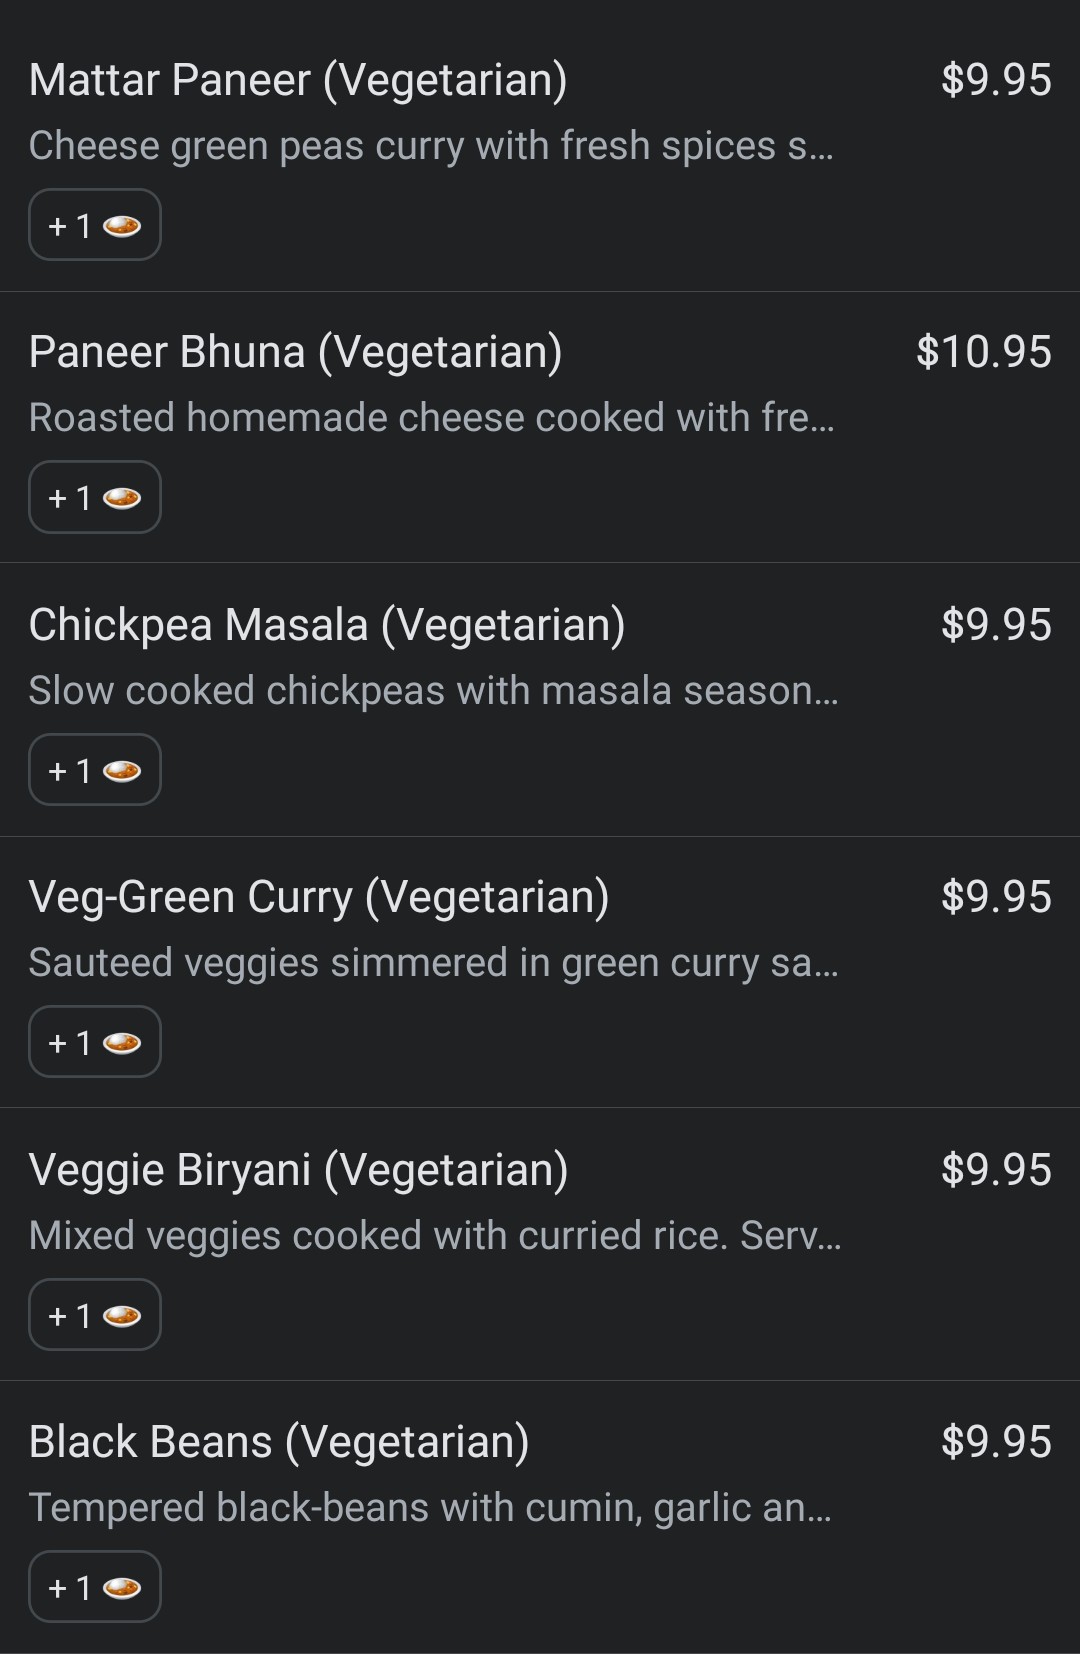Screen dimensions: 1080x1654
Task: Tap the curry badge under Black Beans
Action: (x=95, y=1587)
